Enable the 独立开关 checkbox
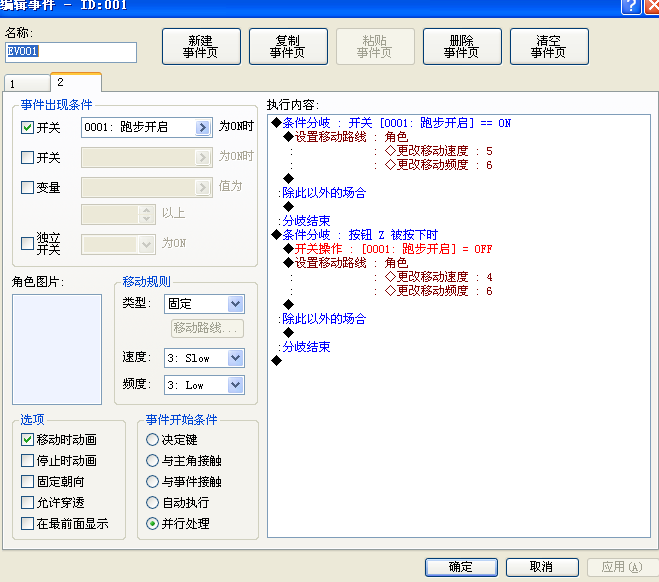 click(27, 243)
